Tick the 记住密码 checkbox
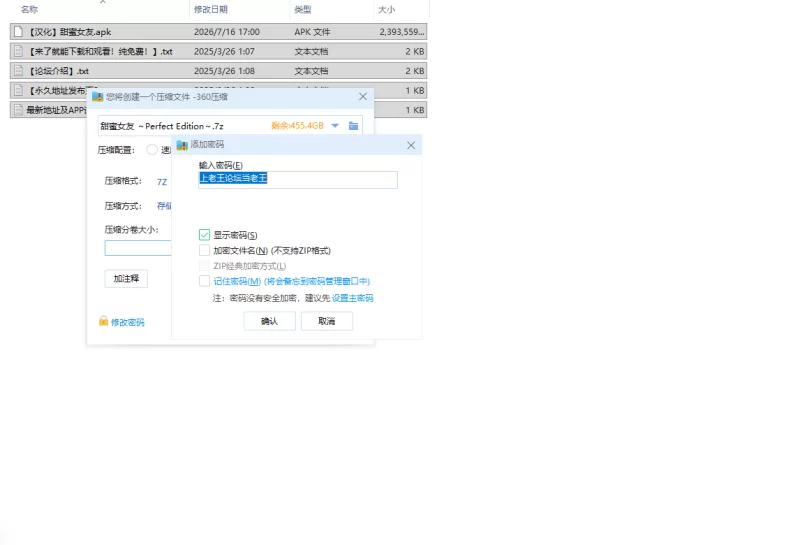This screenshot has width=800, height=545. click(x=205, y=281)
